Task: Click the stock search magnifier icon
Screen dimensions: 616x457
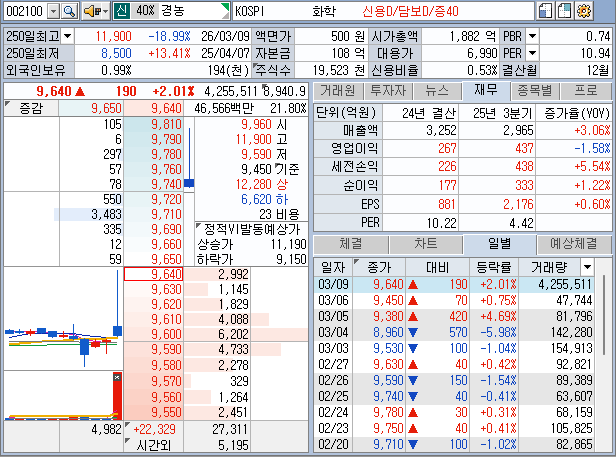Action: 70,11
